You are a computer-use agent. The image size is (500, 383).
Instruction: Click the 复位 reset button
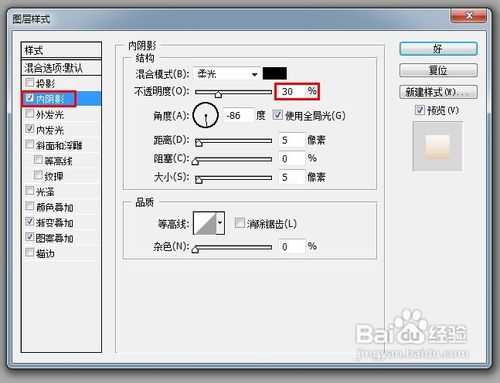click(x=438, y=70)
